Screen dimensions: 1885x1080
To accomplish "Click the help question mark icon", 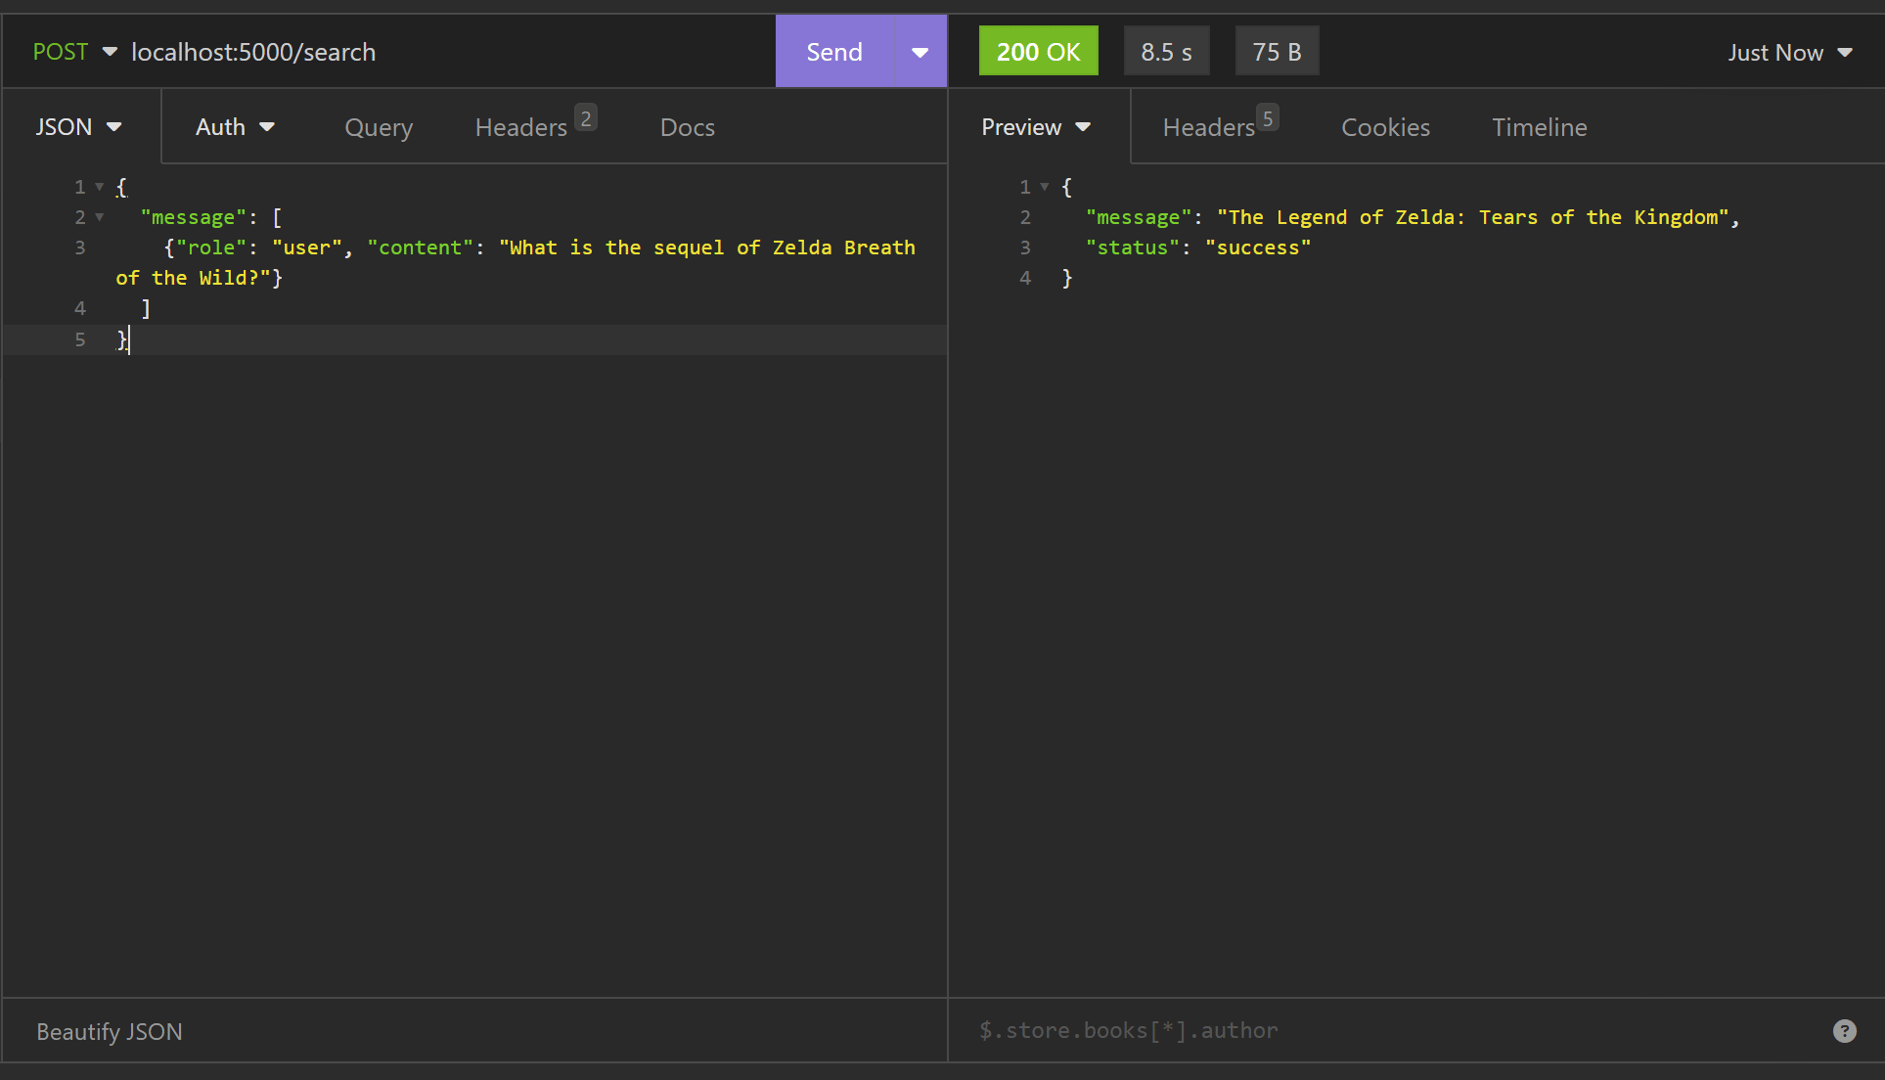I will pos(1844,1031).
